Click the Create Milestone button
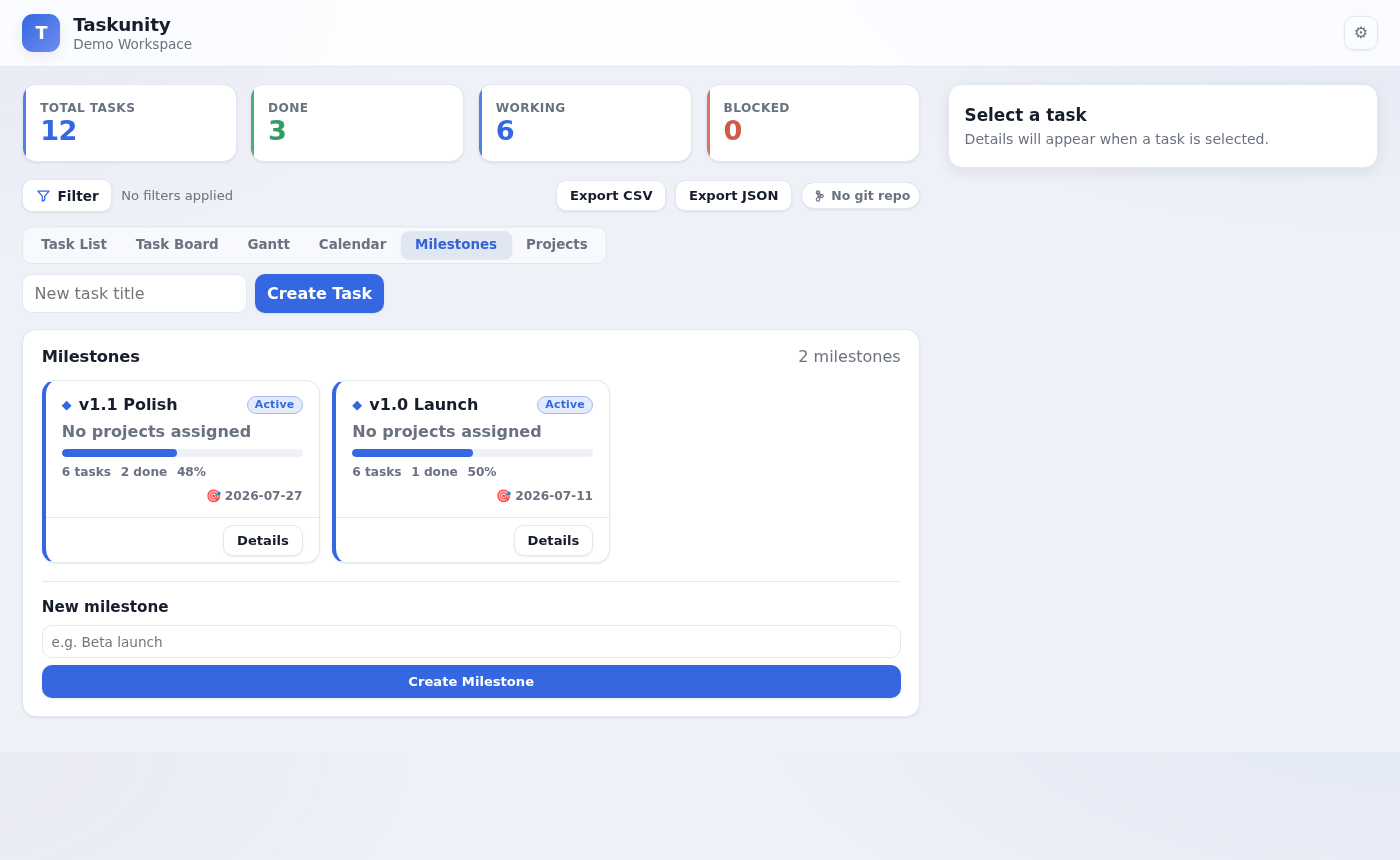 click(x=471, y=682)
